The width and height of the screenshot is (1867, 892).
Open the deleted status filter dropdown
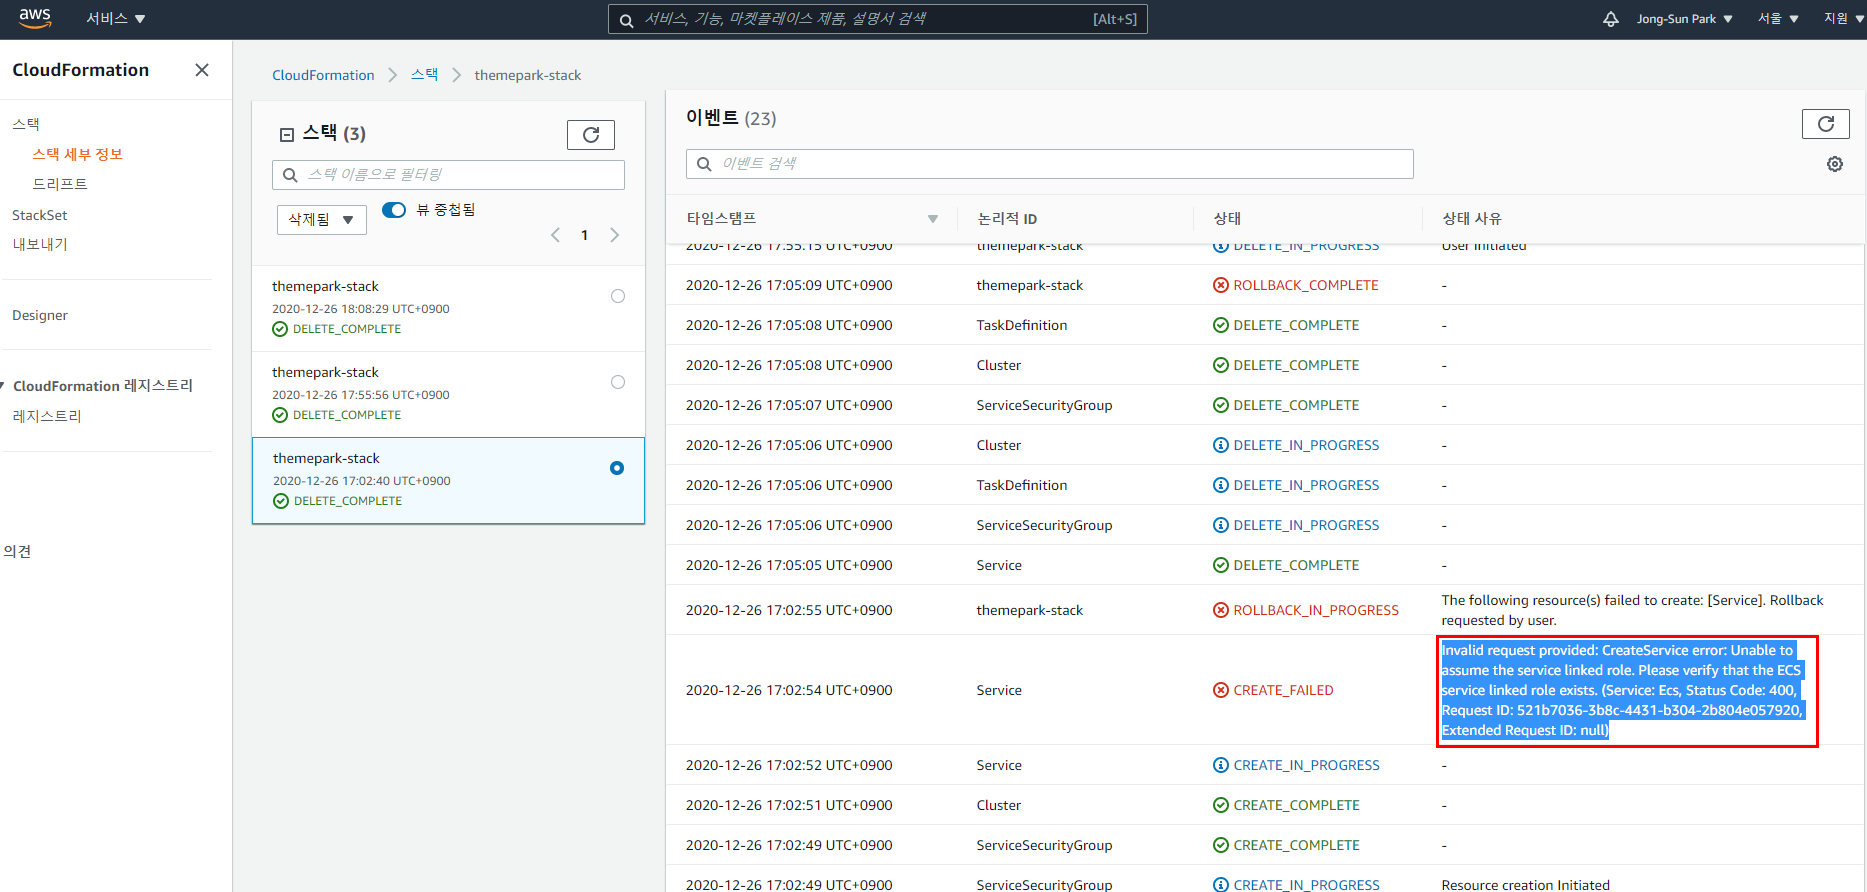(x=322, y=220)
